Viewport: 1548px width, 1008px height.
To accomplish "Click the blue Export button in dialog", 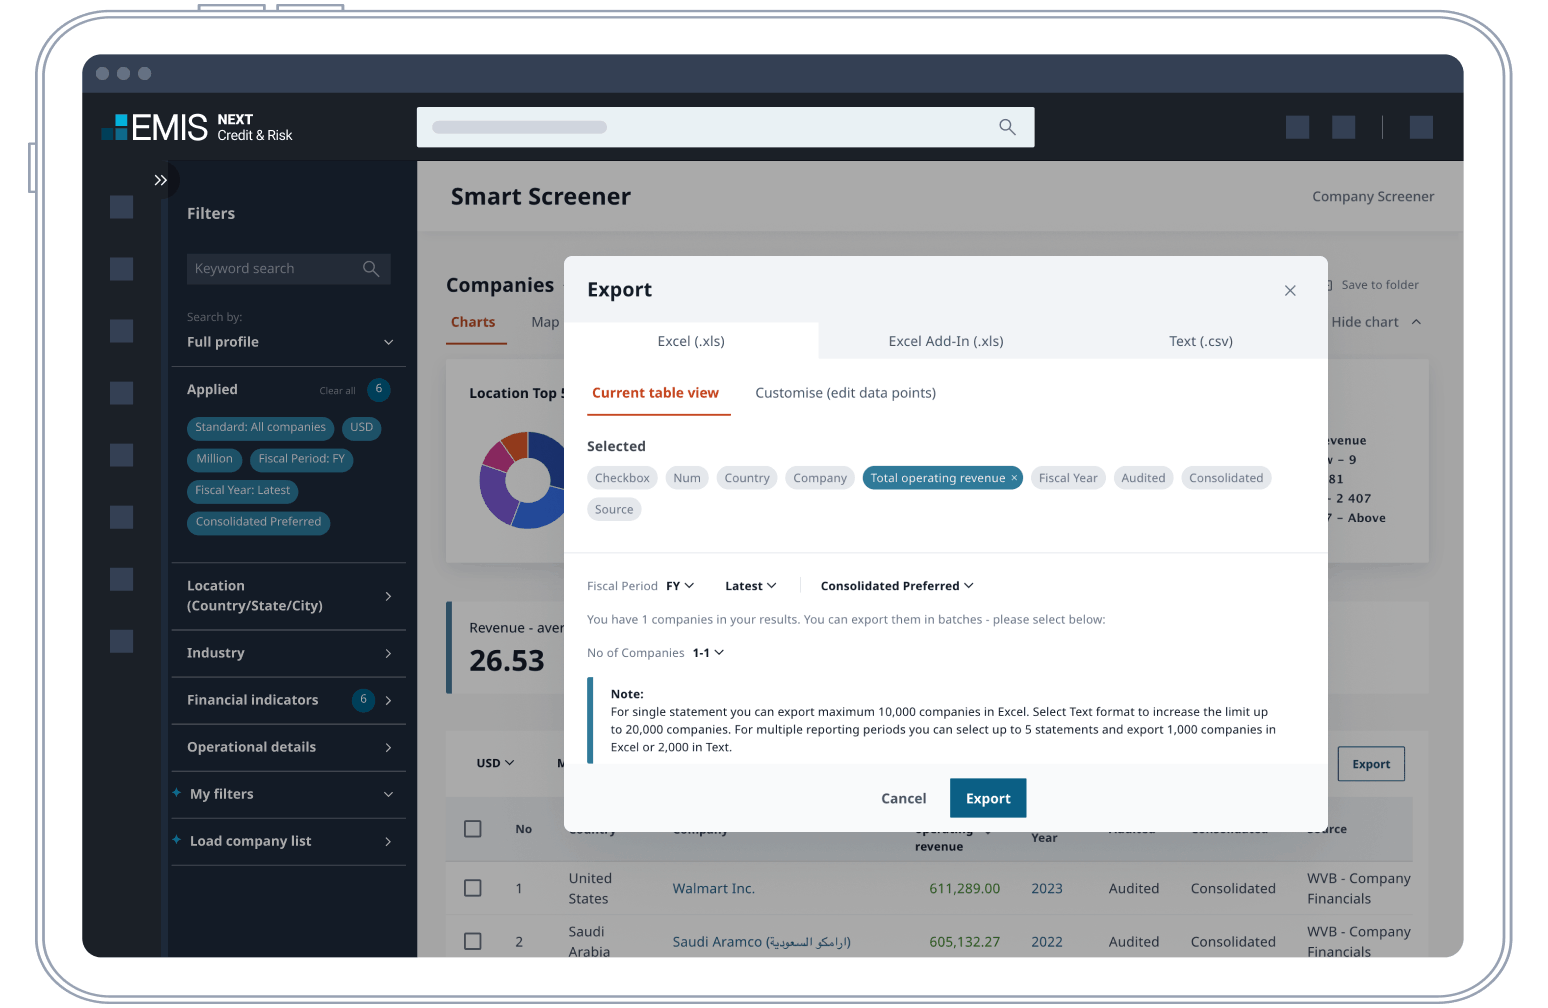I will 987,798.
